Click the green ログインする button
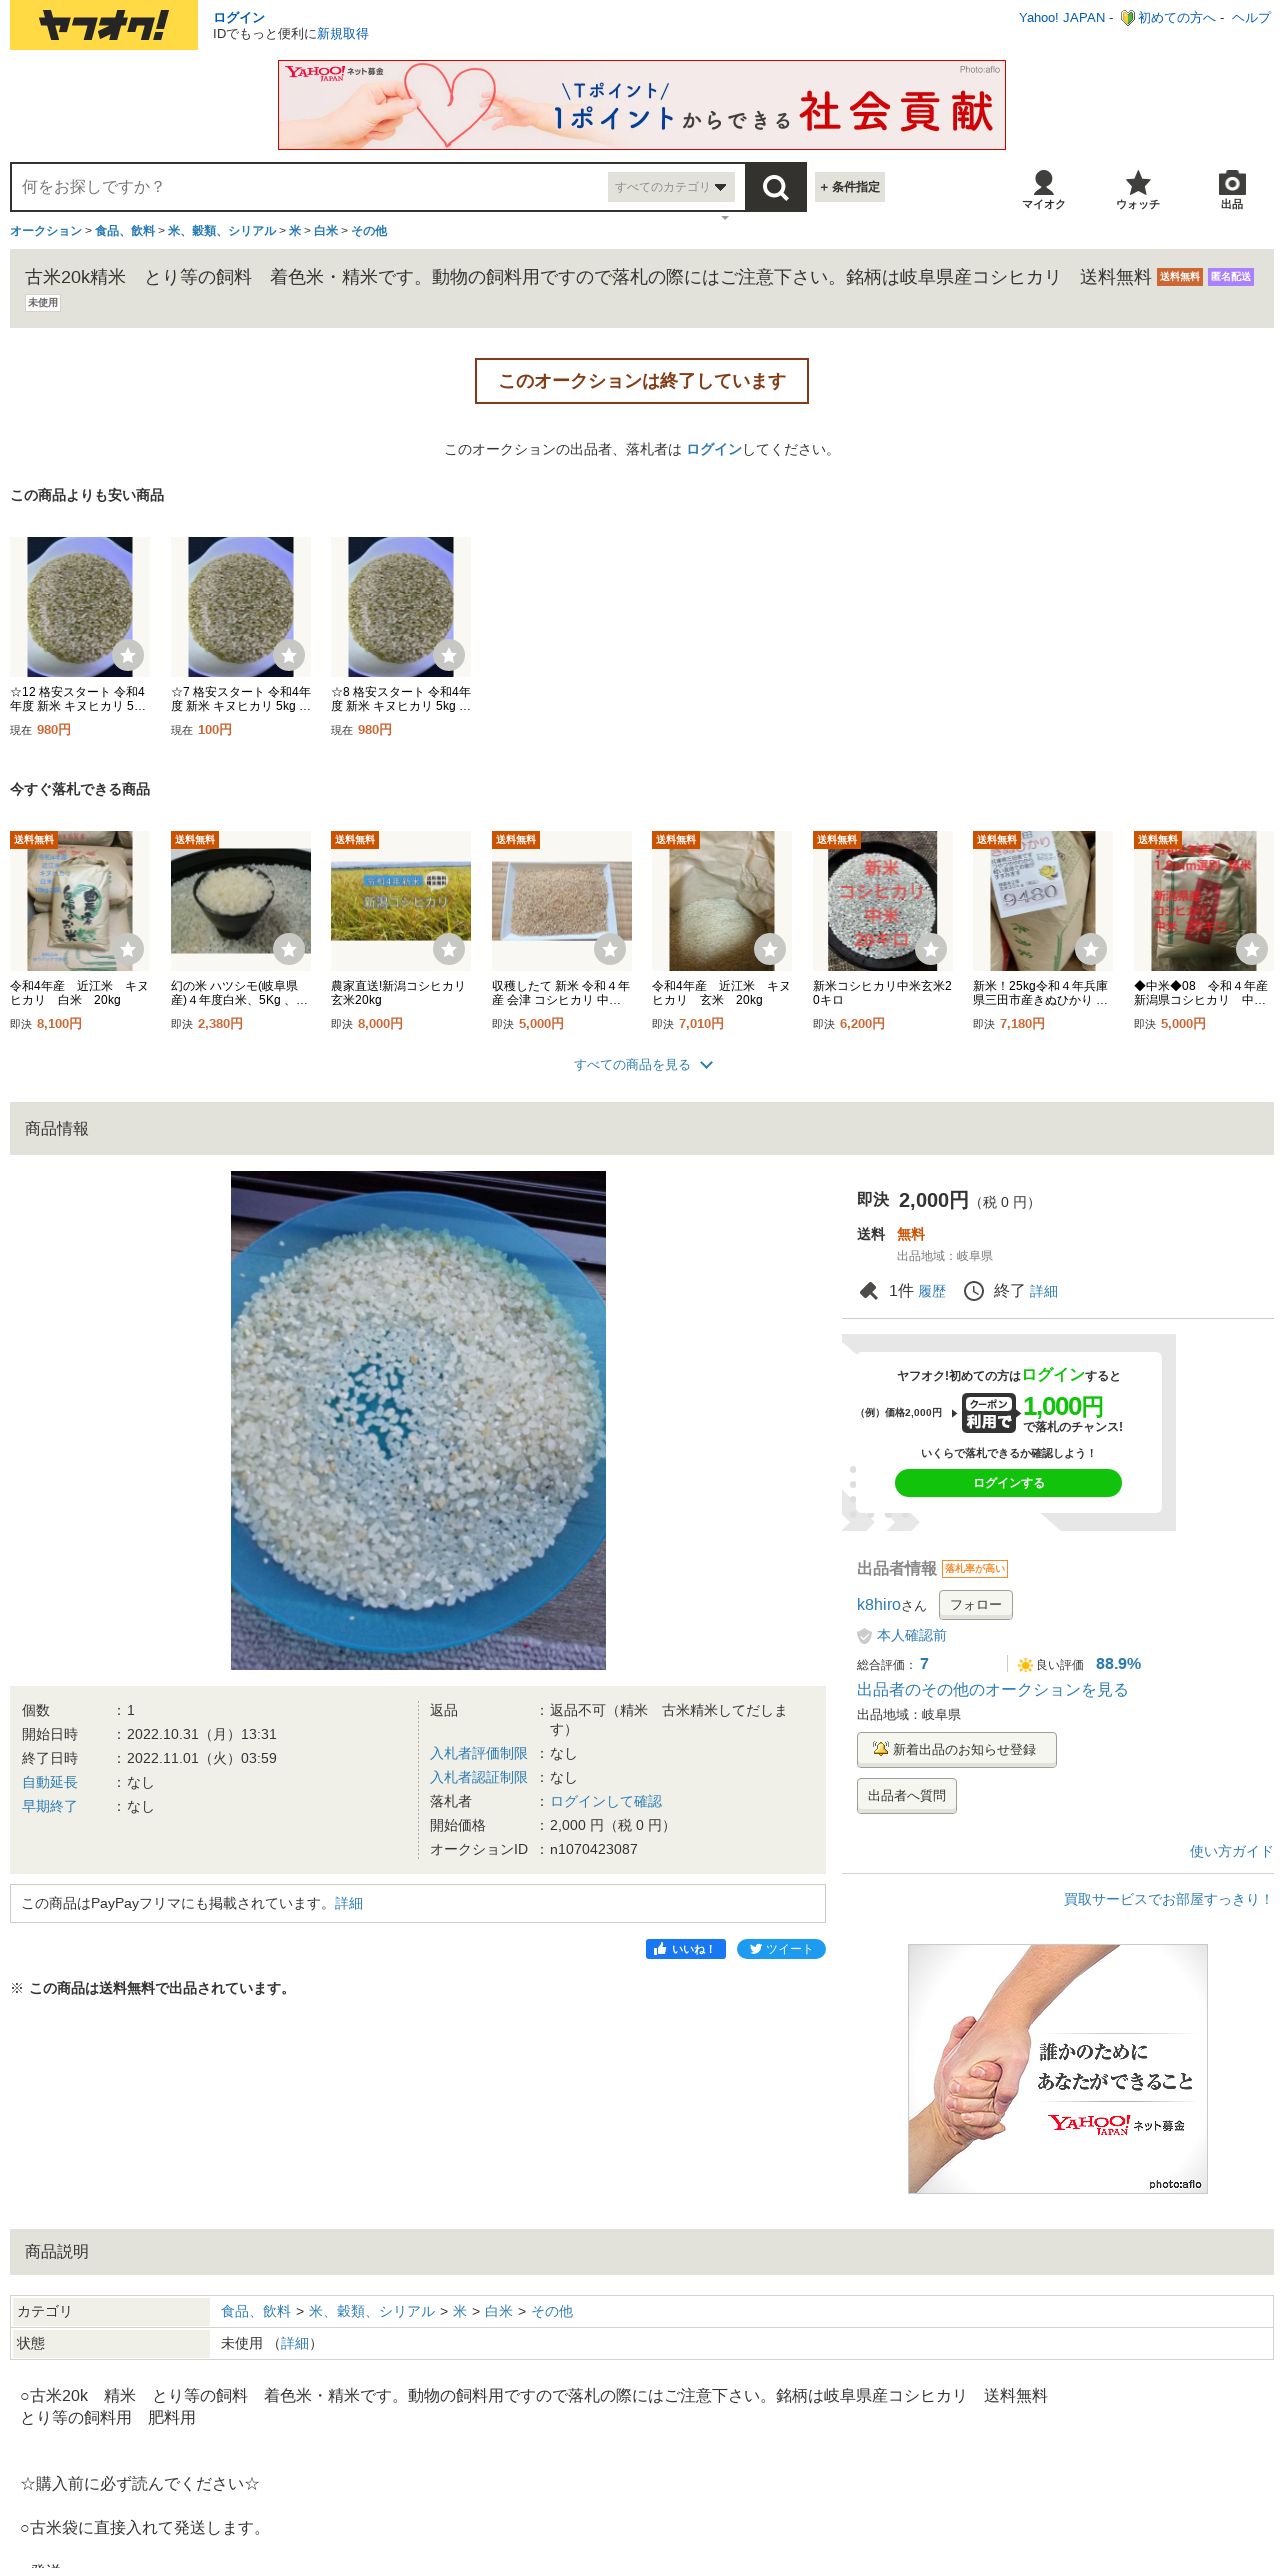This screenshot has width=1284, height=2568. click(1008, 1483)
